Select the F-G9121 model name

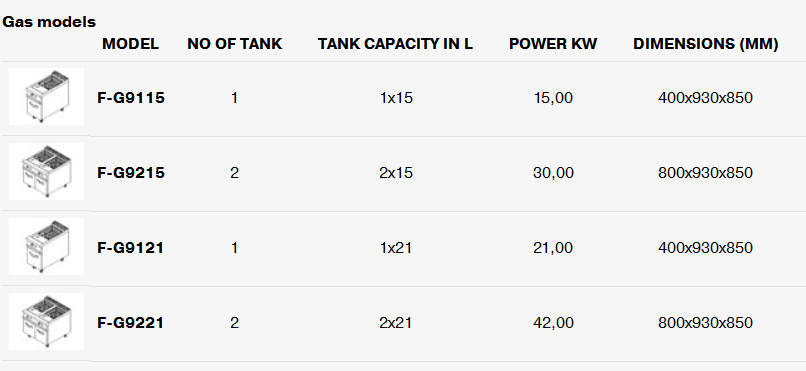[x=131, y=248]
